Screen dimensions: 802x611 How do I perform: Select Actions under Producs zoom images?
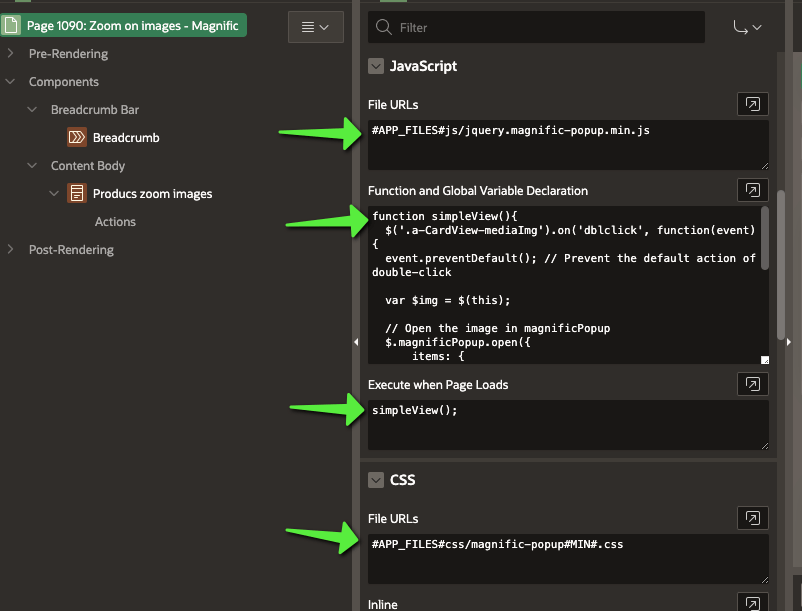point(115,222)
